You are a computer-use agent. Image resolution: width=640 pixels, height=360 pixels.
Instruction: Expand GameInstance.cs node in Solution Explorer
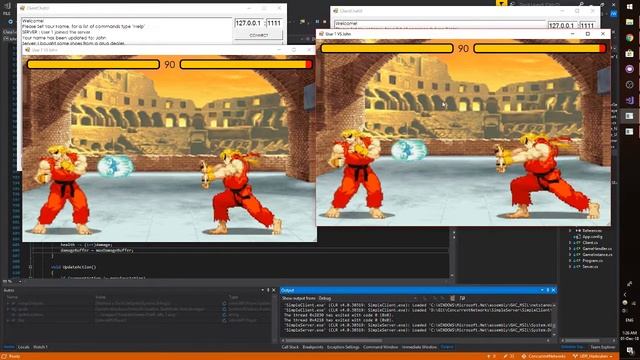[x=571, y=254]
